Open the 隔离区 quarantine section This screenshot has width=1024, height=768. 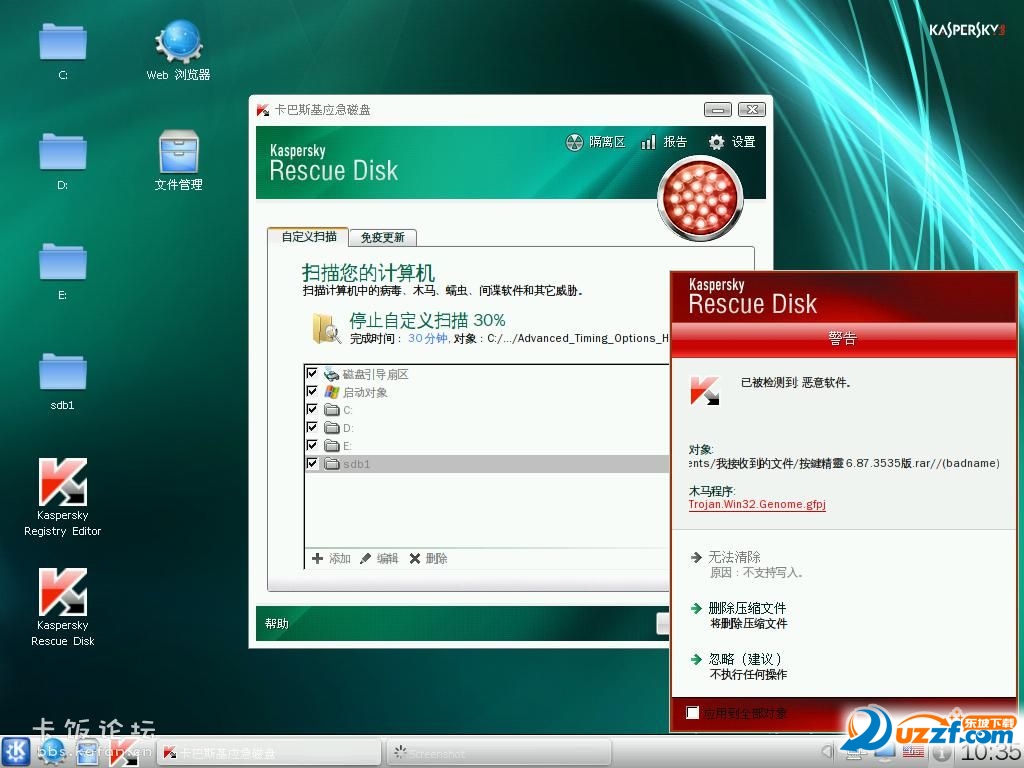coord(596,142)
